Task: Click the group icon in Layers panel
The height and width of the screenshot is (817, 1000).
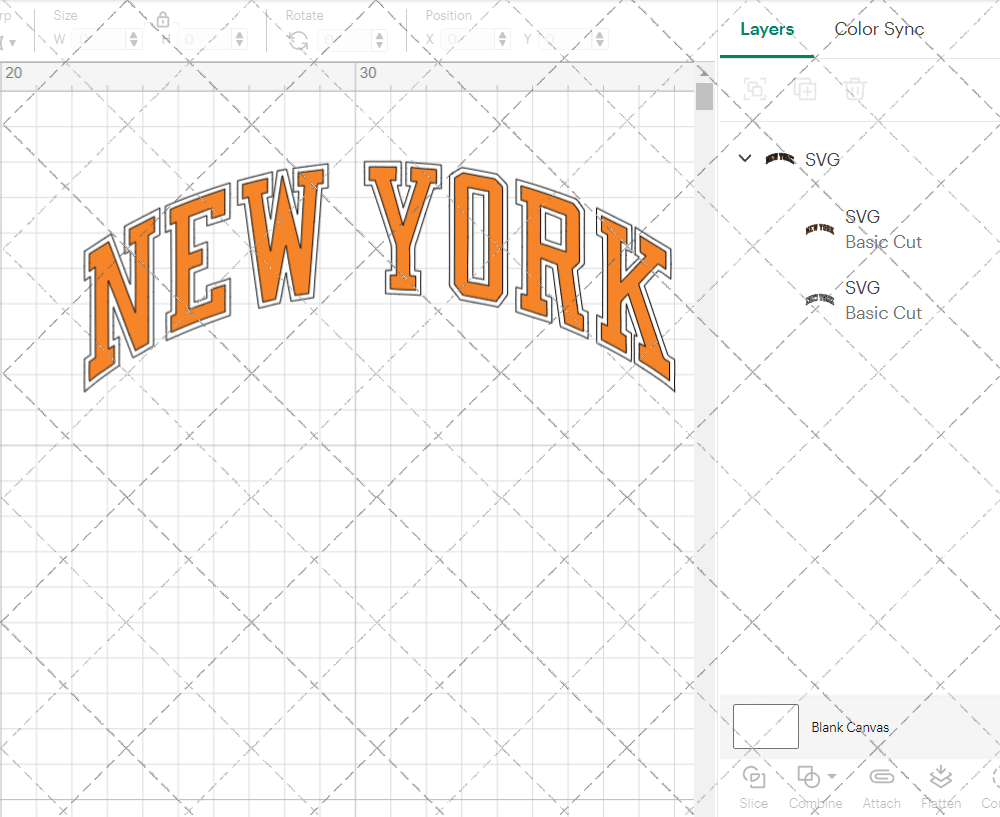Action: [x=756, y=89]
